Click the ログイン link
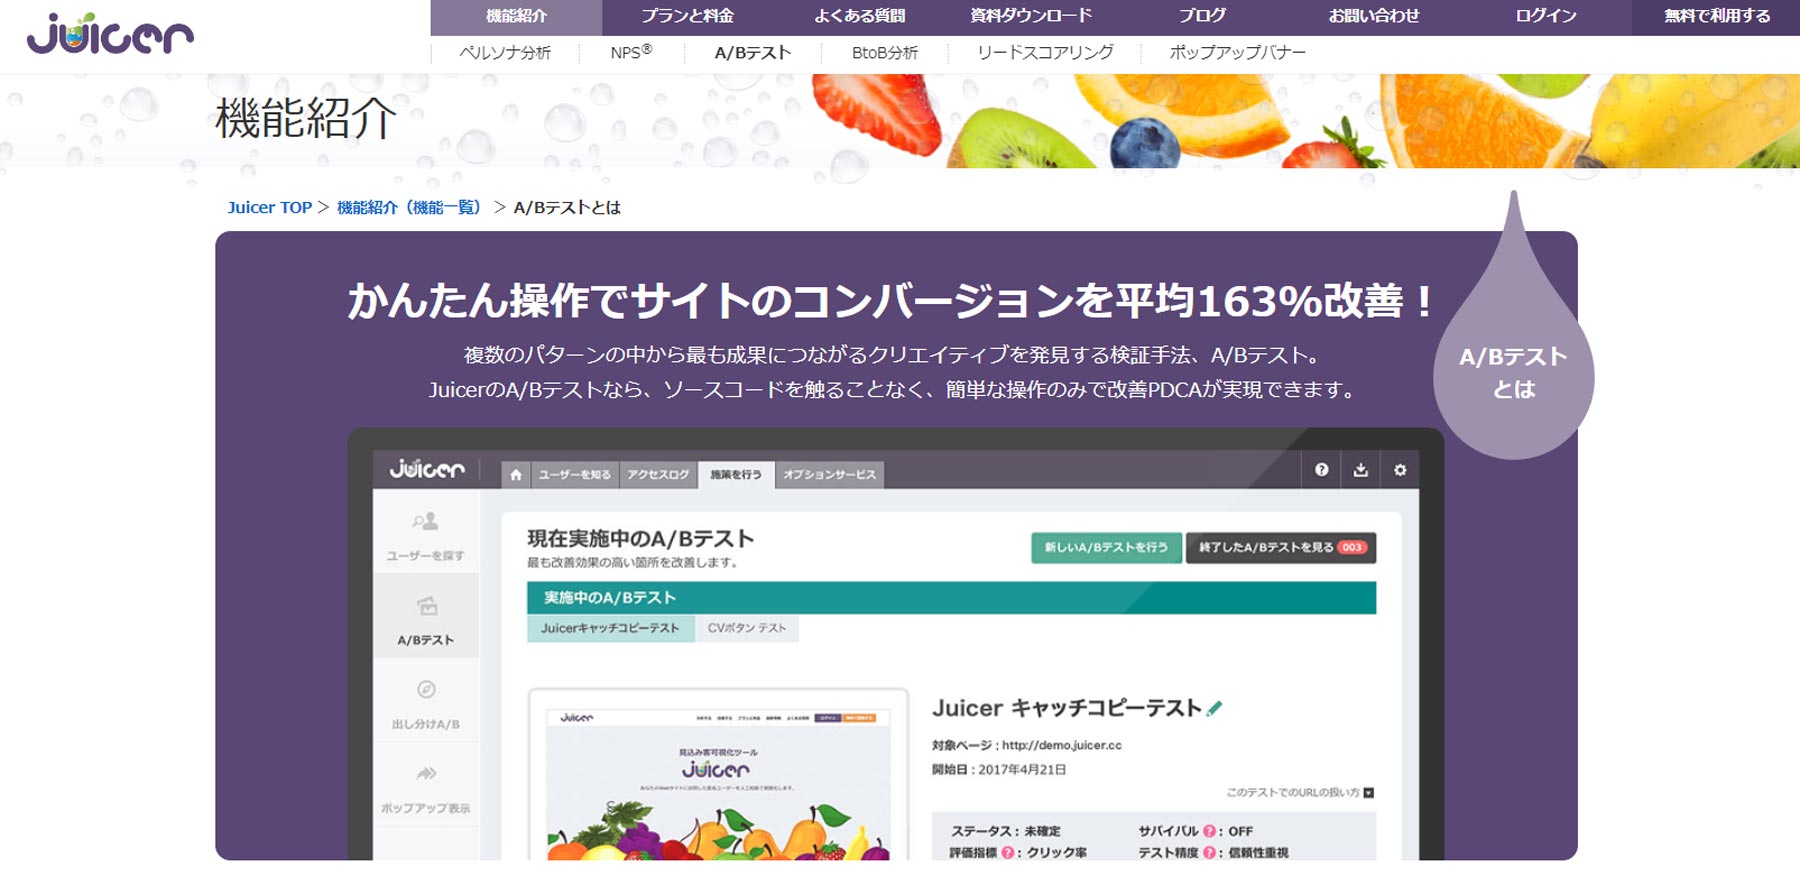1800x875 pixels. point(1546,17)
